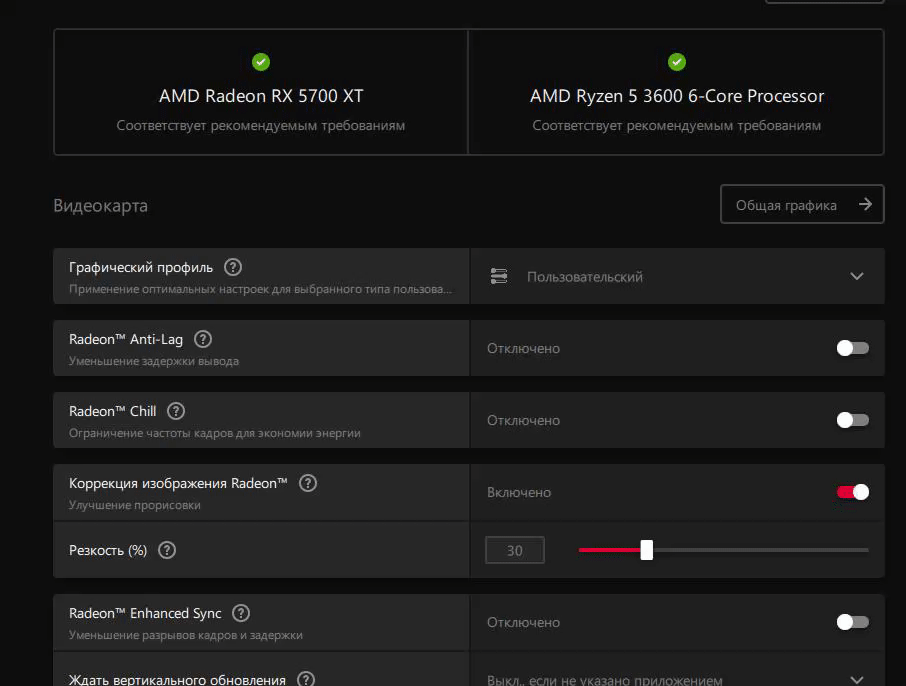This screenshot has height=686, width=906.
Task: Click the arrow icon in Общая графика
Action: pyautogui.click(x=865, y=204)
